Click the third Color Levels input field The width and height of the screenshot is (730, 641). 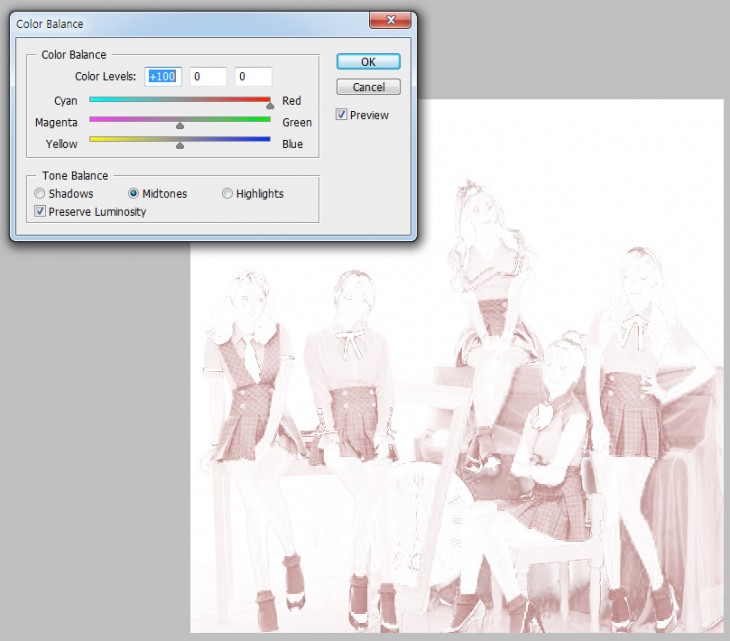tap(253, 77)
